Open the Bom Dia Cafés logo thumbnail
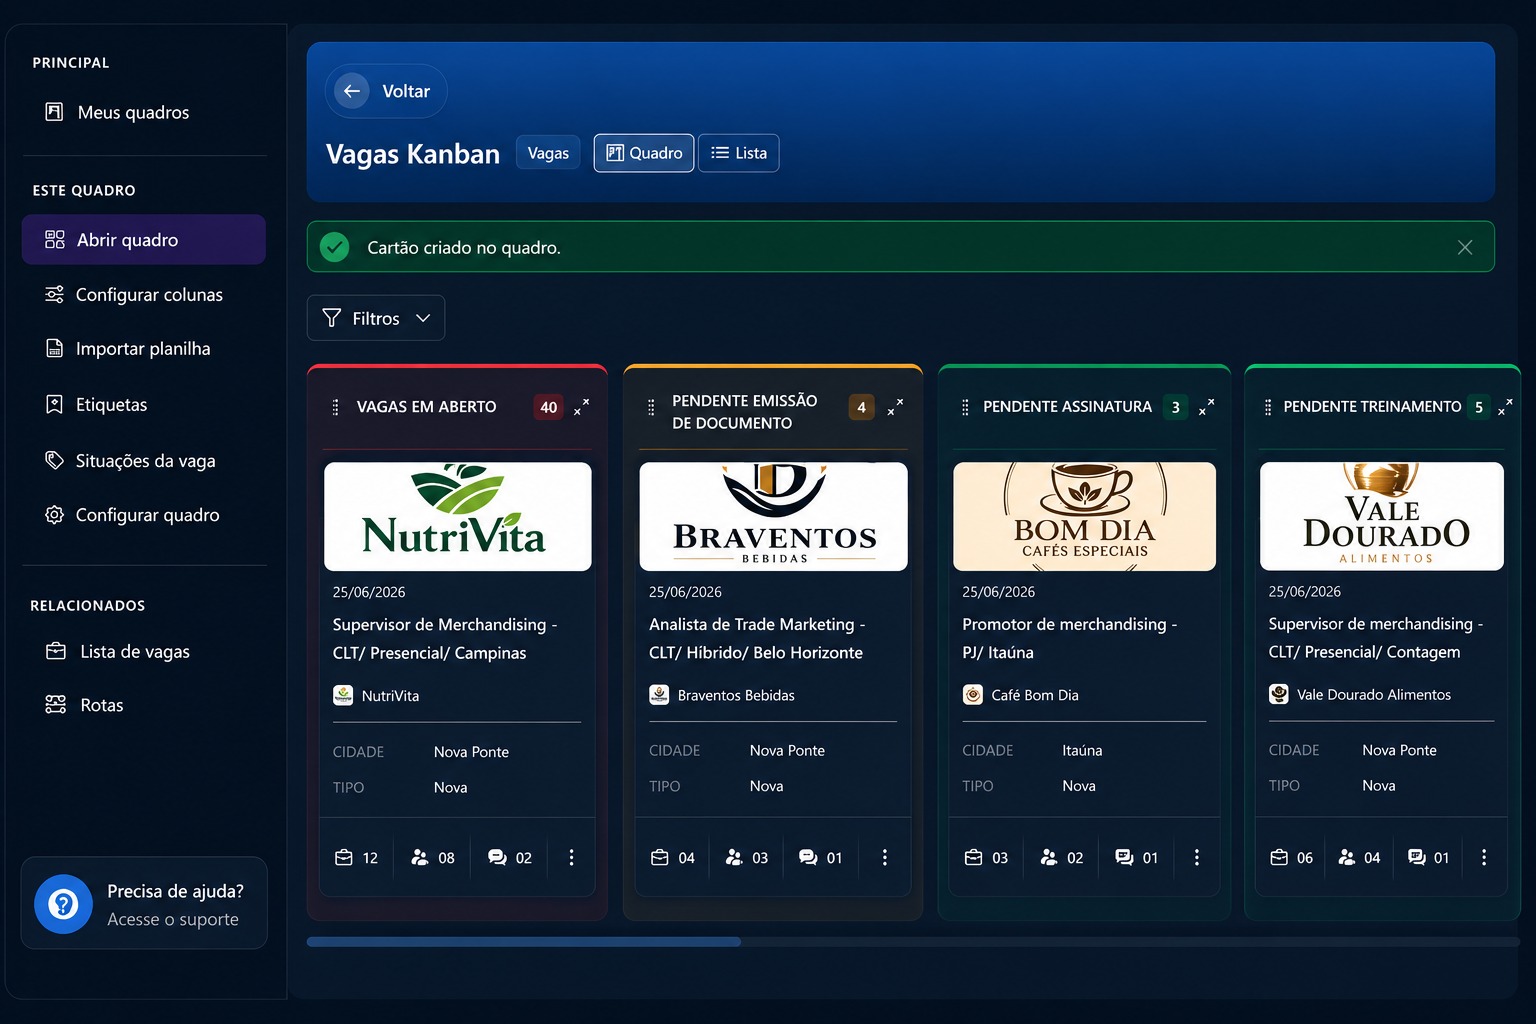 1085,516
